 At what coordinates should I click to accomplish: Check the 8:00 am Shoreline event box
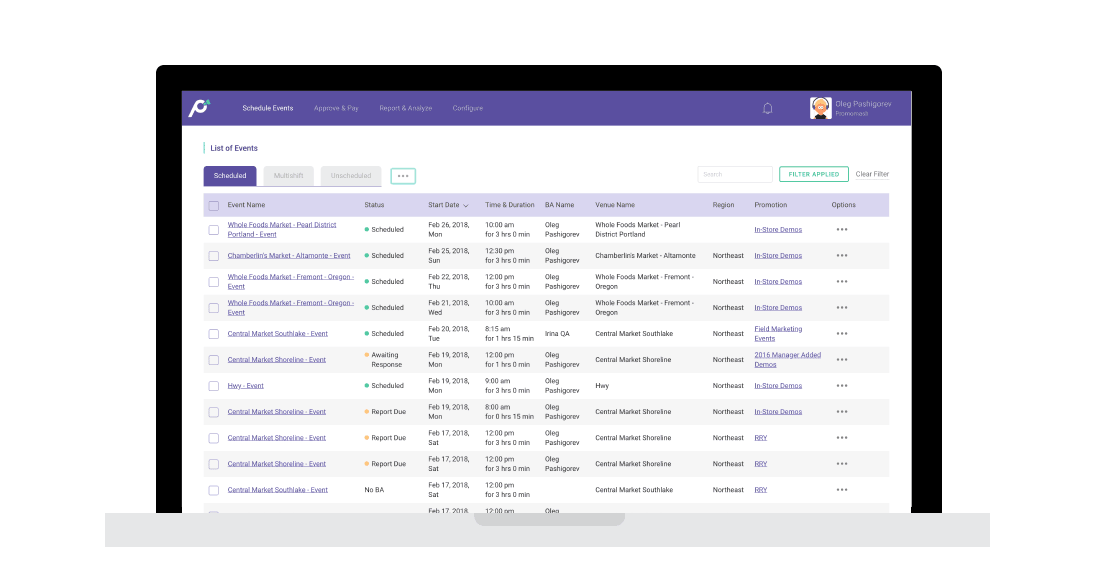coord(214,412)
